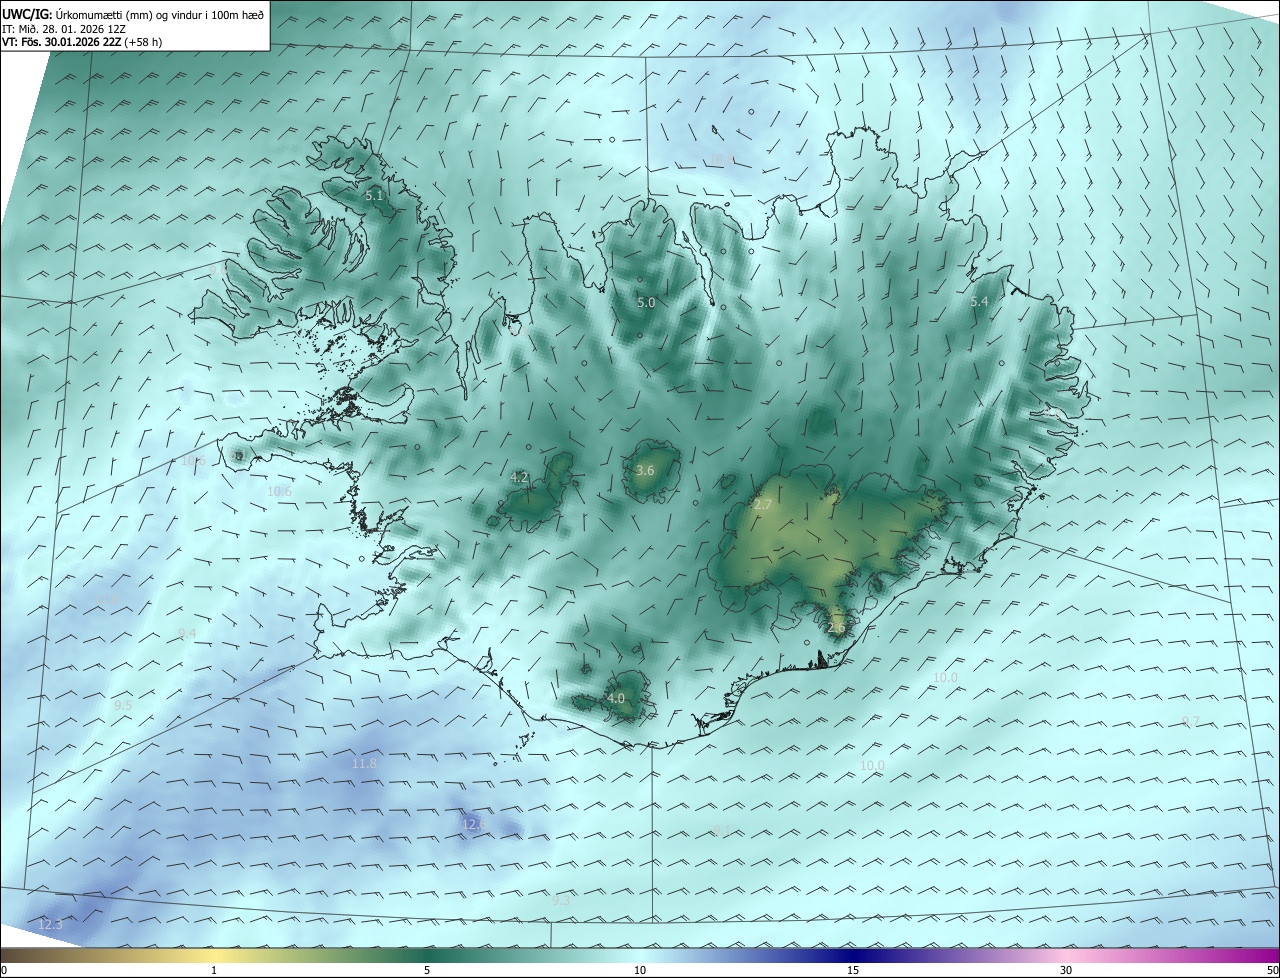Click the 3.6 value on the central glacier
The width and height of the screenshot is (1280, 978).
tap(645, 470)
